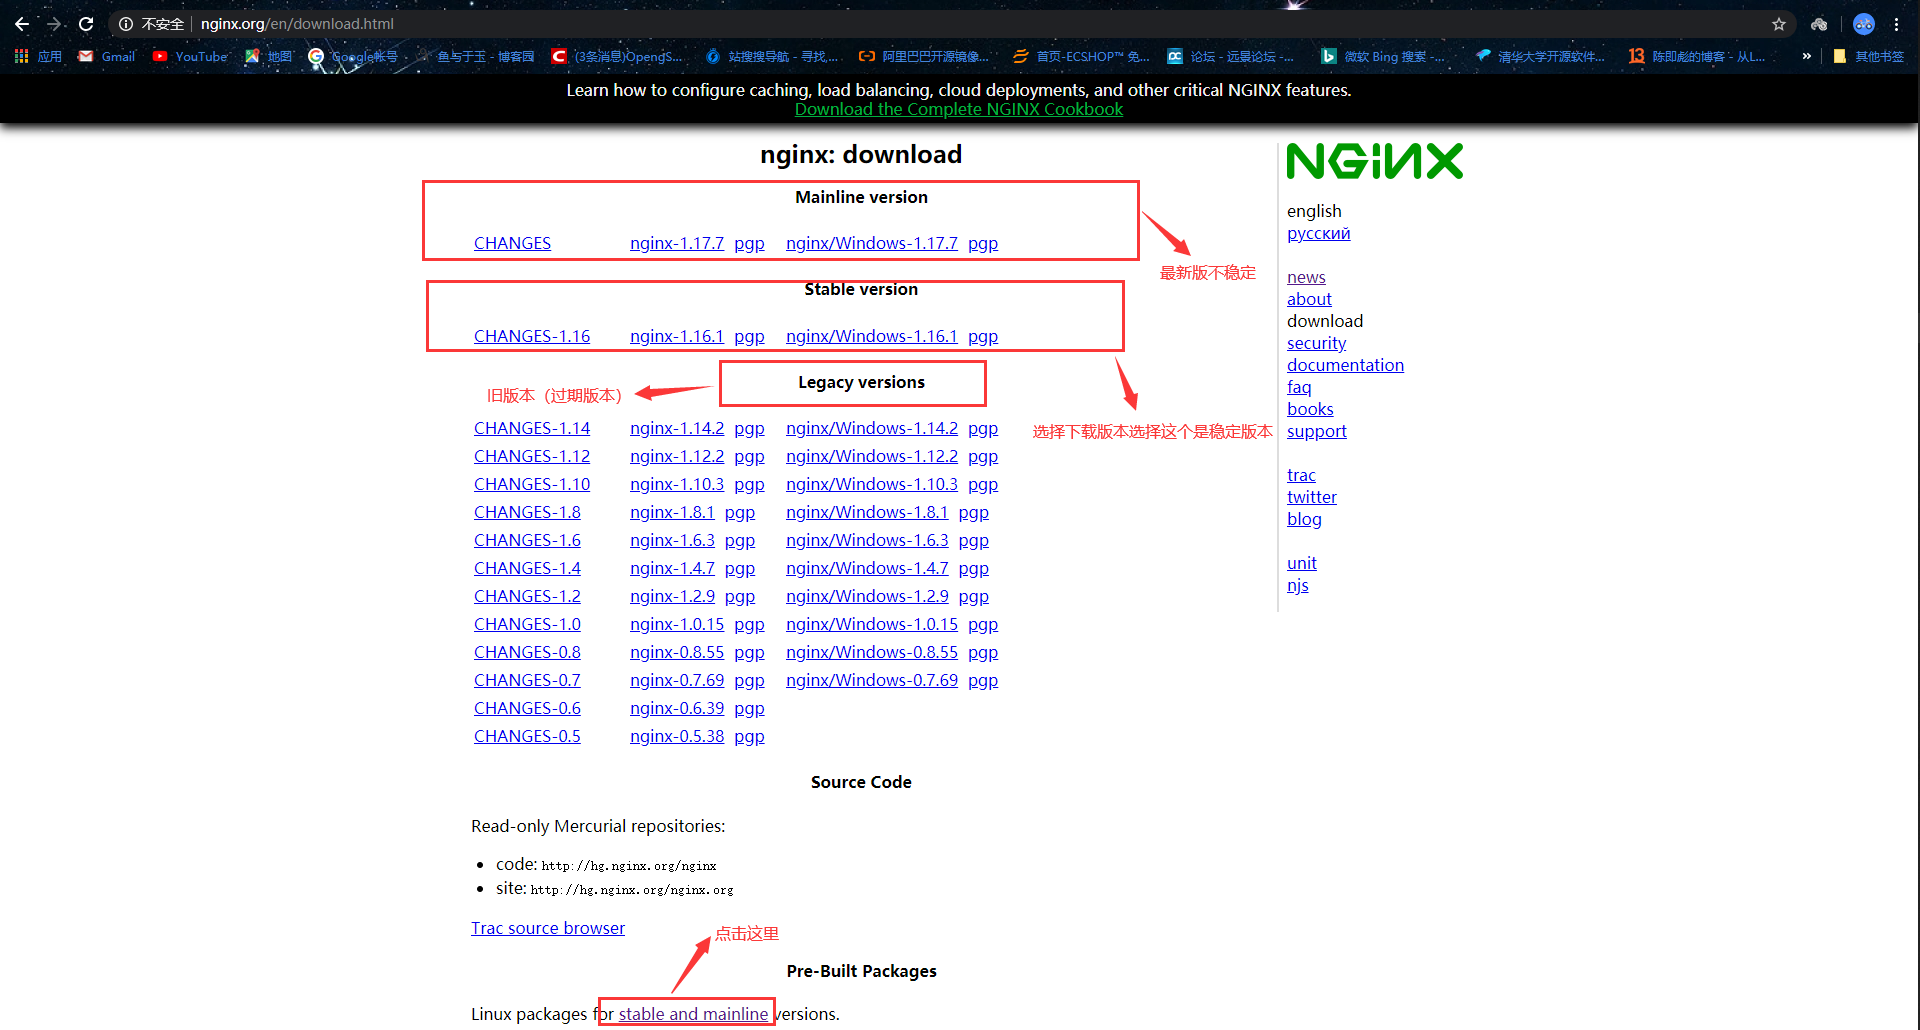
Task: Open pgp signature for nginx-0.6.39
Action: click(749, 709)
